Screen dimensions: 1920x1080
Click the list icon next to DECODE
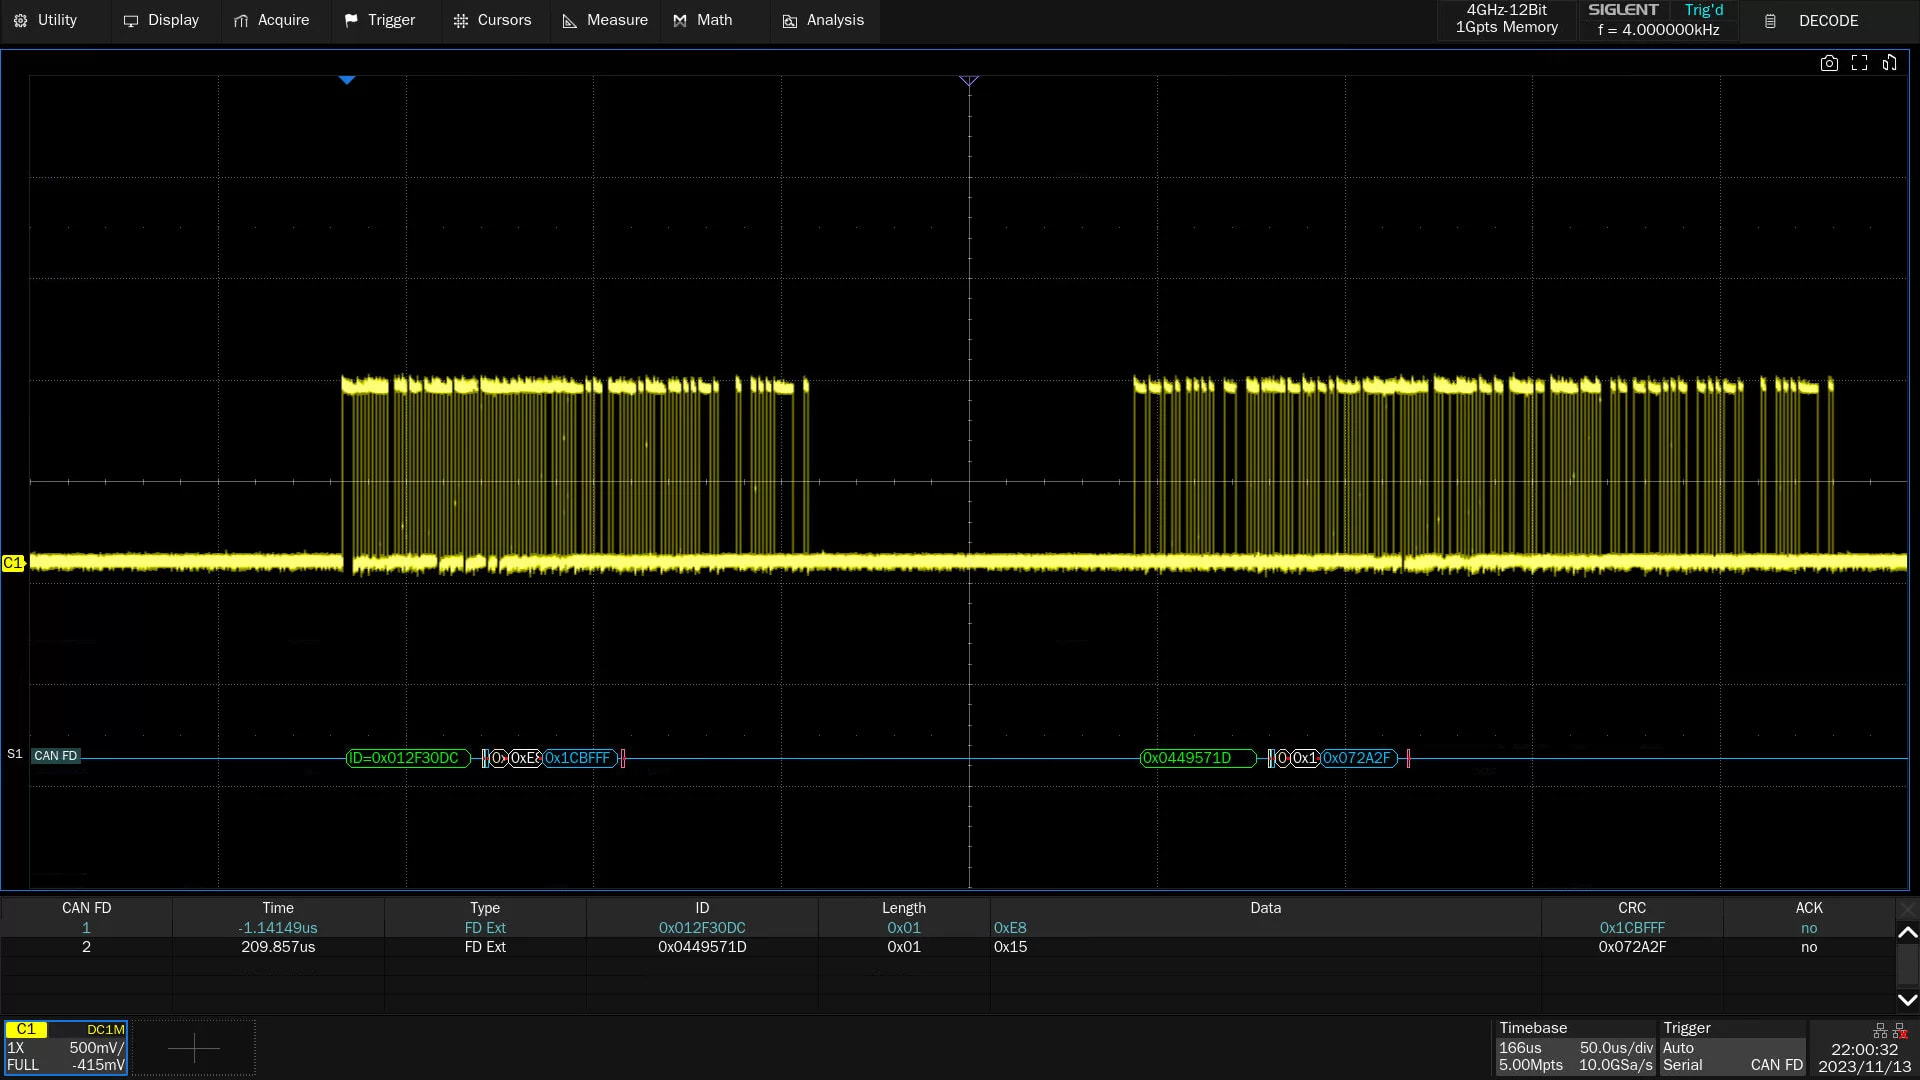tap(1771, 20)
